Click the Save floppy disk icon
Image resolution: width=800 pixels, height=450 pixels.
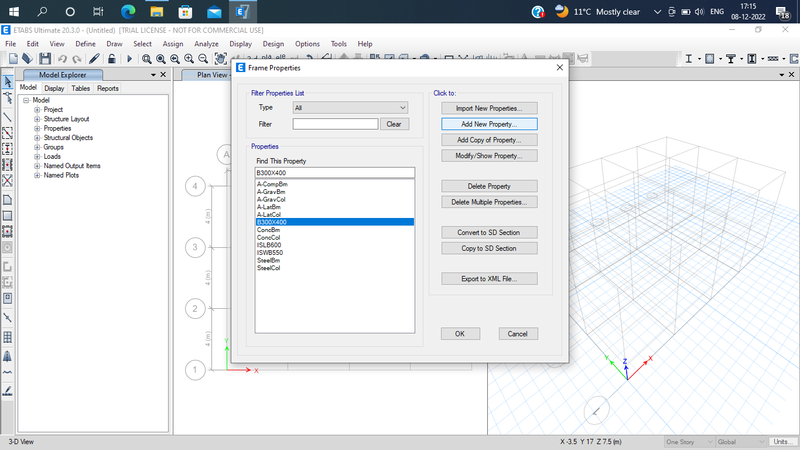45,59
